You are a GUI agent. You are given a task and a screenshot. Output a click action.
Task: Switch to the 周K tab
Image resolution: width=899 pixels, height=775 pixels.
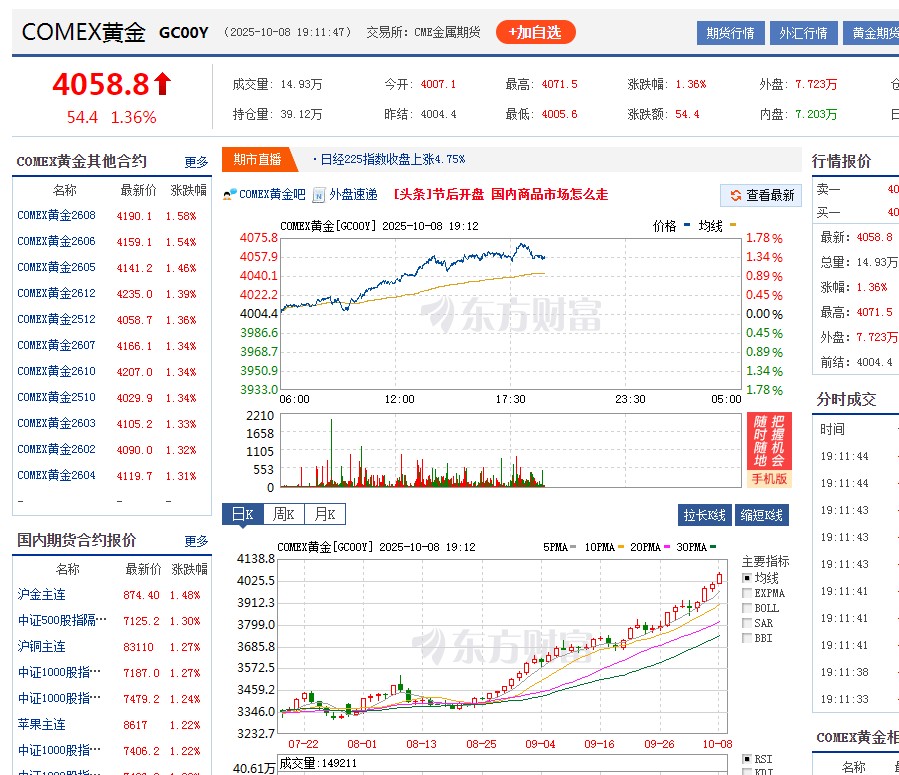284,513
